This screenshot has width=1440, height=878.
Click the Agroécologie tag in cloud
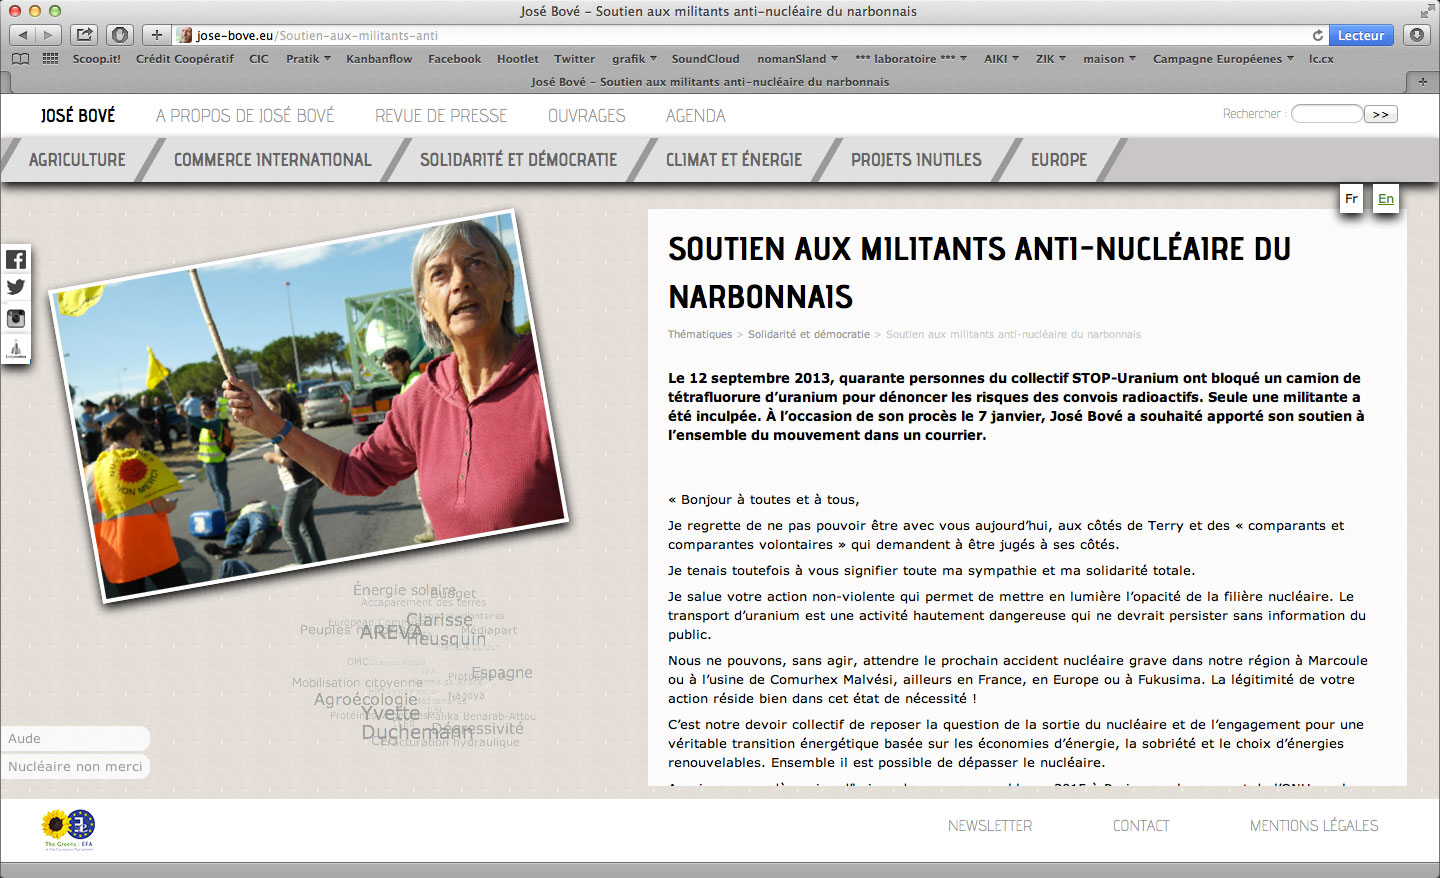pos(366,699)
